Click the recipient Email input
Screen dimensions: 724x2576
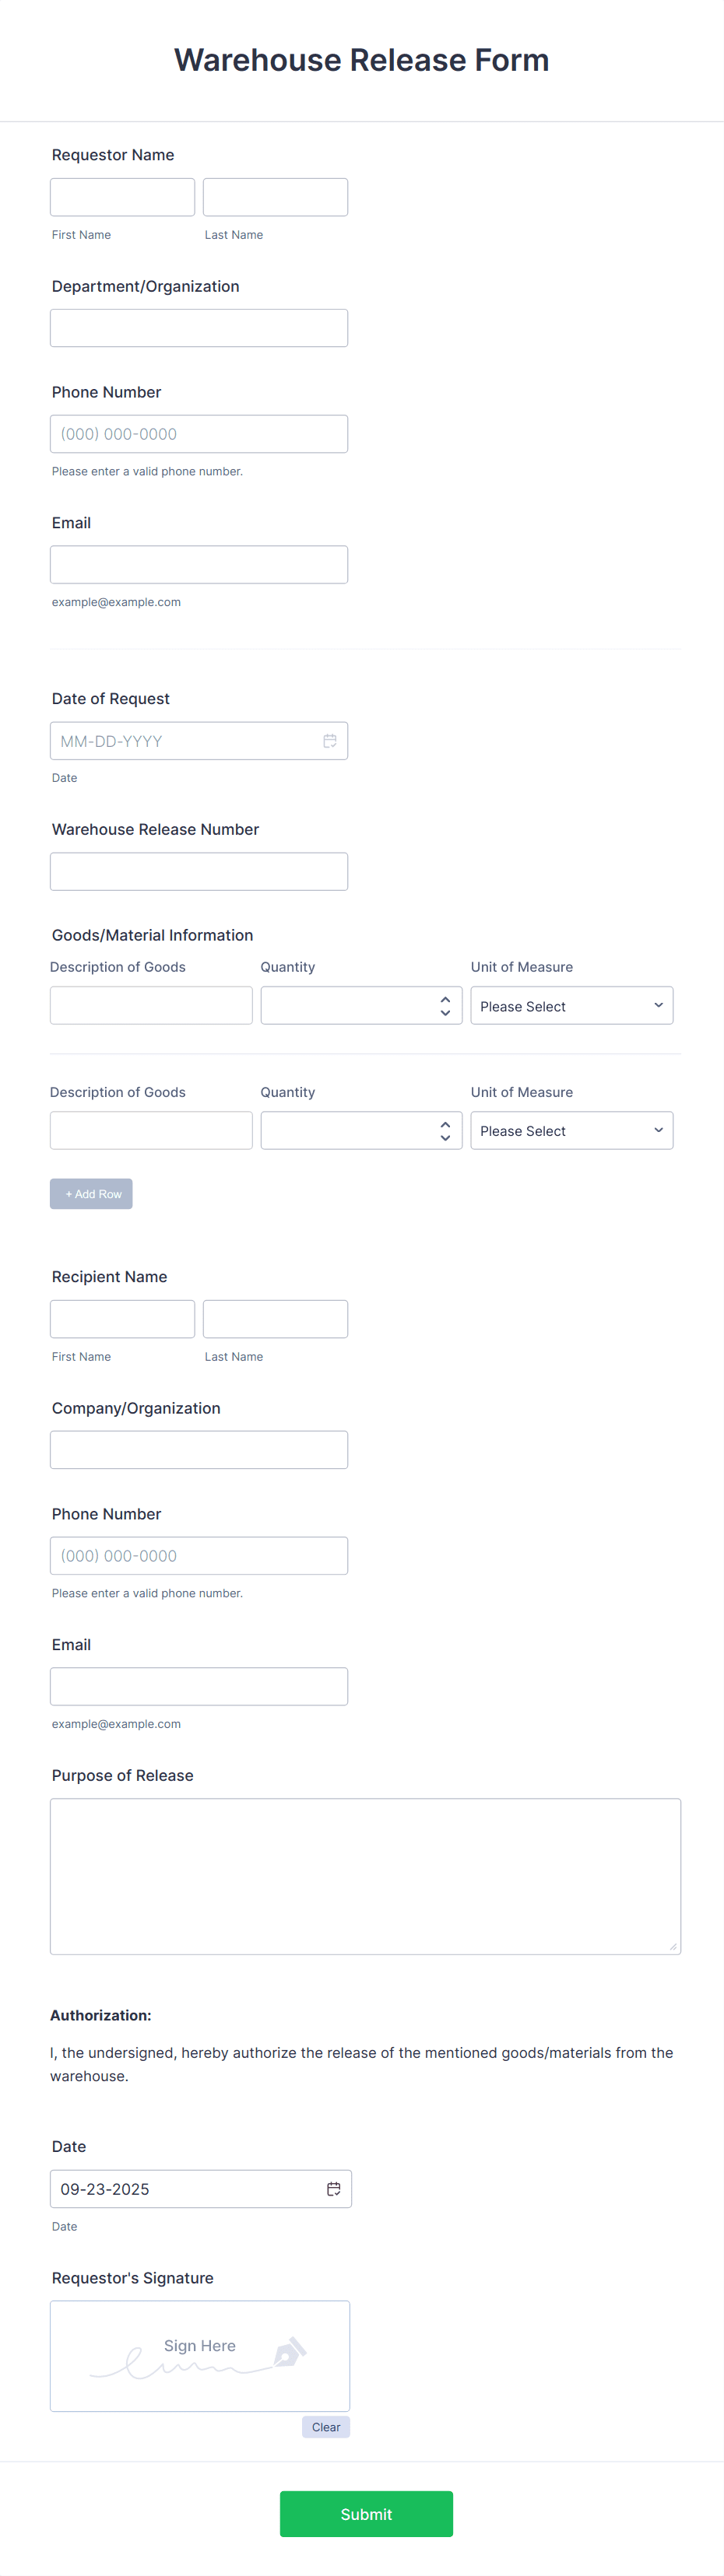tap(199, 1685)
